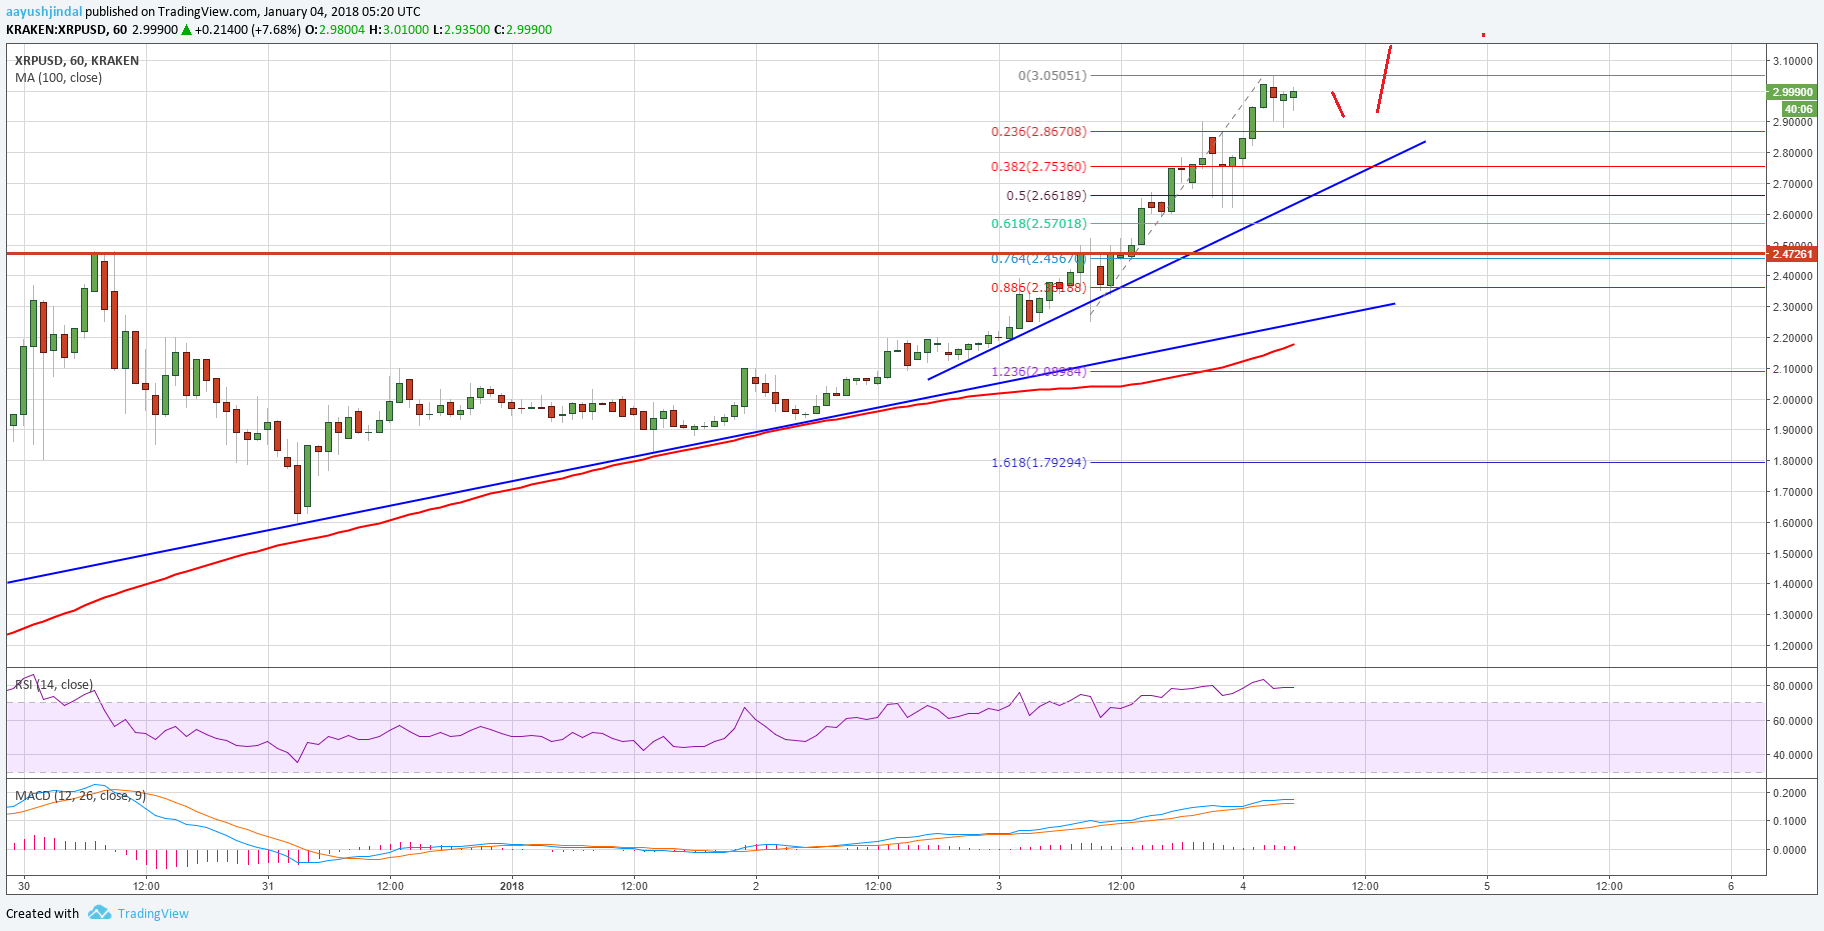
Task: Click the green up-arrow change indicator
Action: pos(183,30)
